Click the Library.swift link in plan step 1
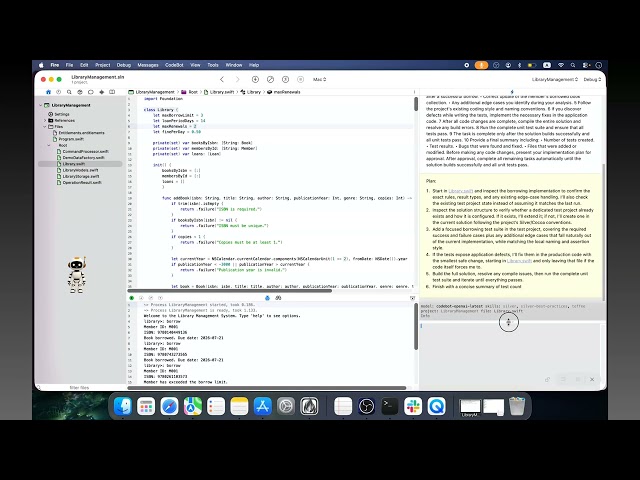The height and width of the screenshot is (480, 640). [460, 191]
